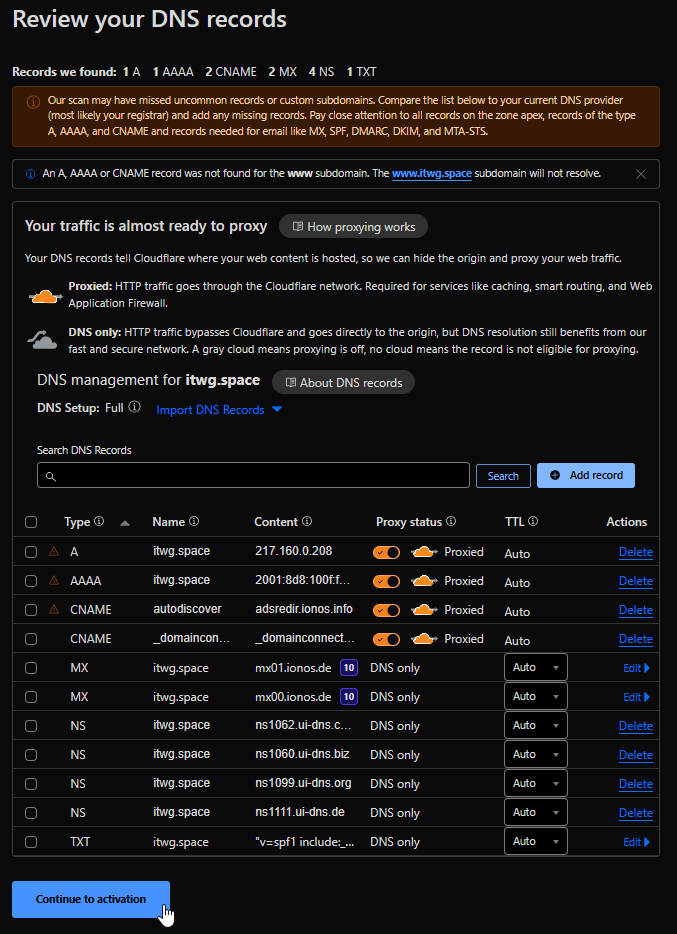Expand Edit for the mx01.ionos.de record
The height and width of the screenshot is (934, 677).
[637, 668]
